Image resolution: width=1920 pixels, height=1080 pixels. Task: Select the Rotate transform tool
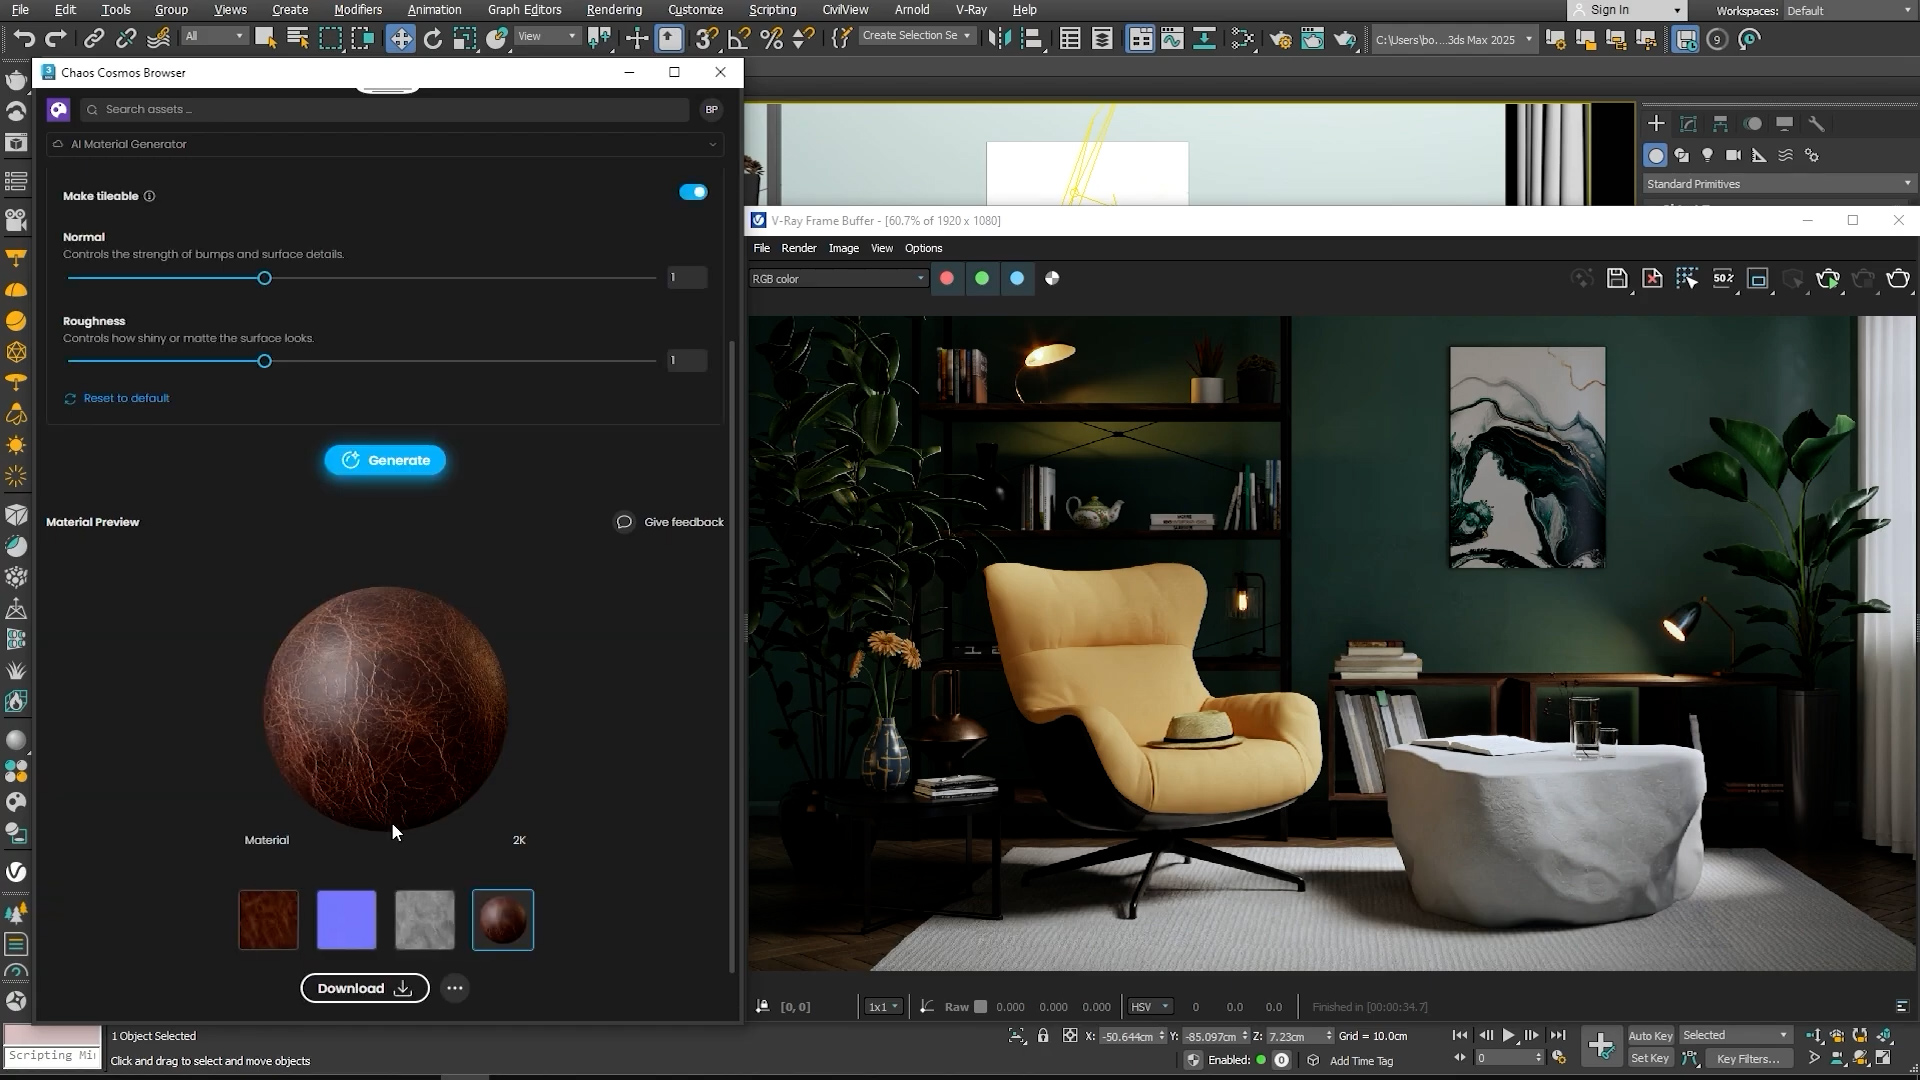(x=432, y=39)
